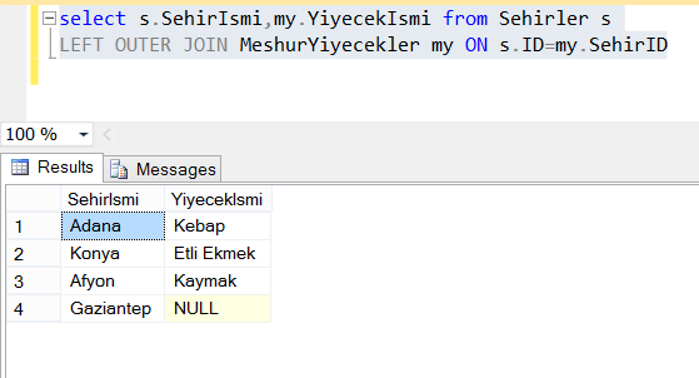The height and width of the screenshot is (378, 699).
Task: Select the Etli Ekmek cell
Action: (218, 254)
